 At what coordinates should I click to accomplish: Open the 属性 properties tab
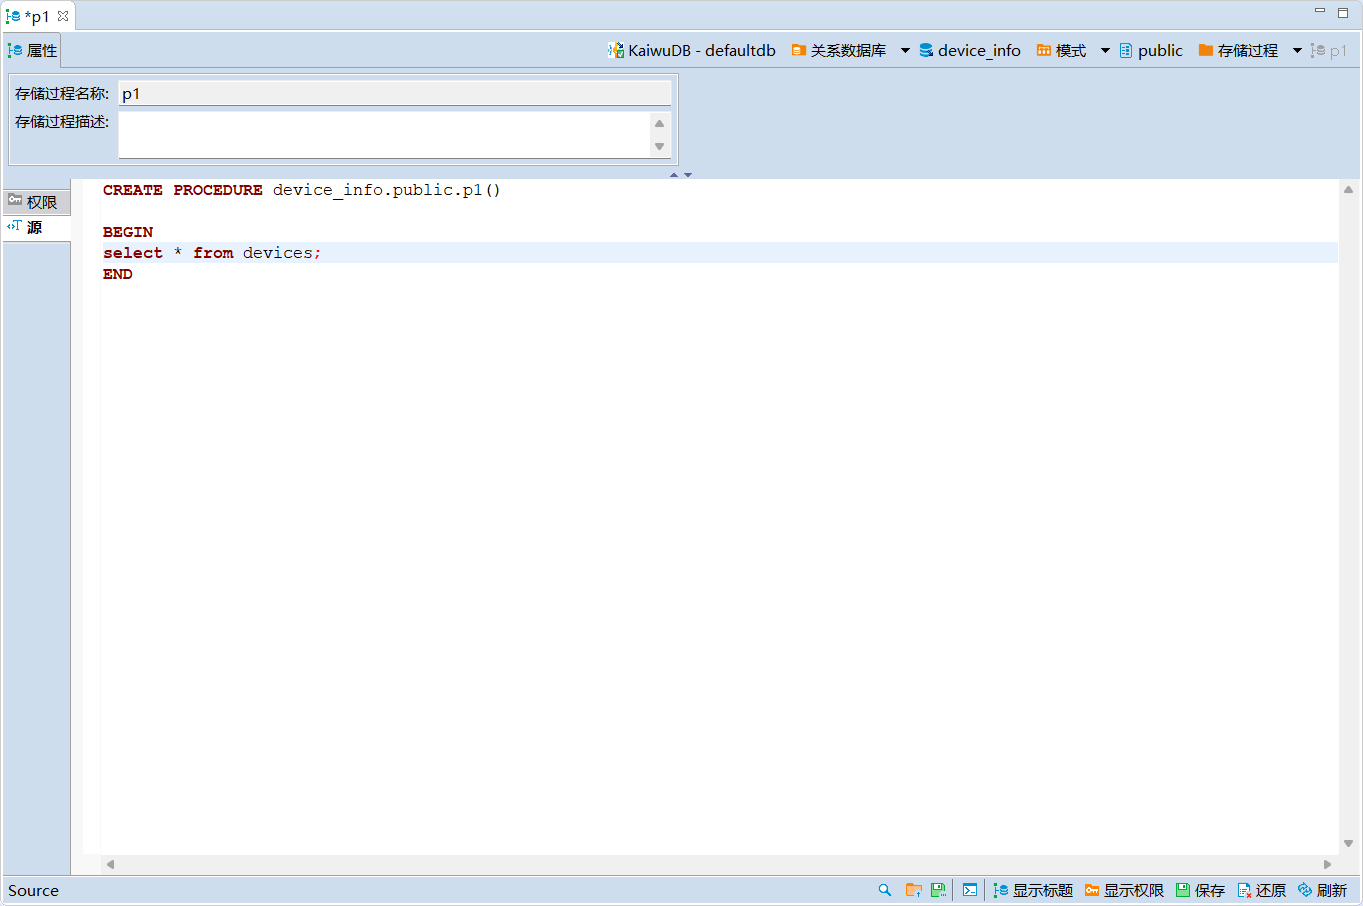tap(33, 50)
